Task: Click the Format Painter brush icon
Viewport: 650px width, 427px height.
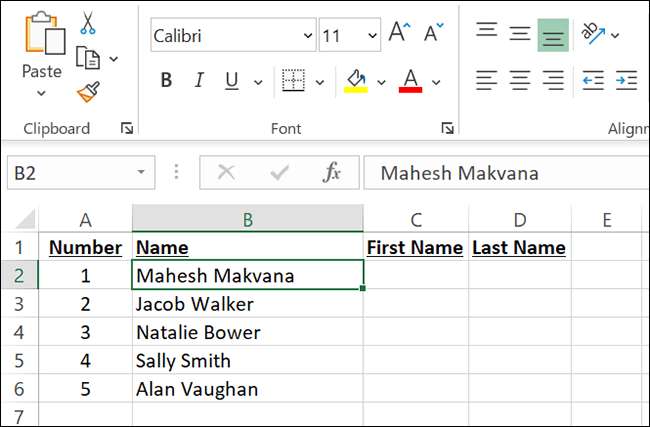Action: tap(88, 92)
